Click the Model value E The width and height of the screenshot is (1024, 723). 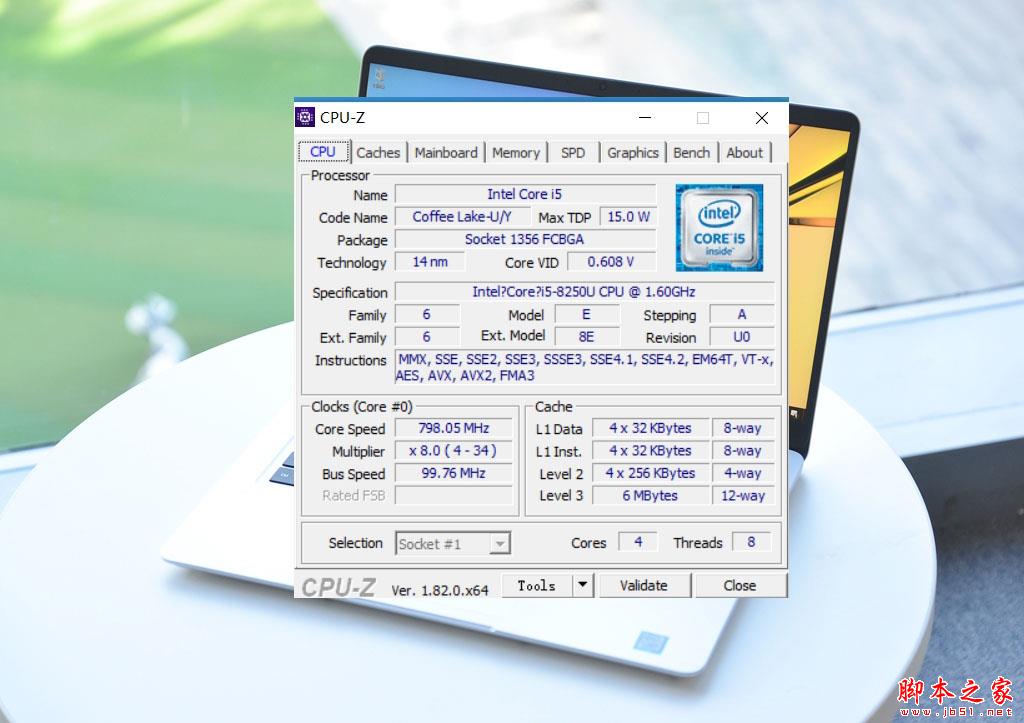586,314
